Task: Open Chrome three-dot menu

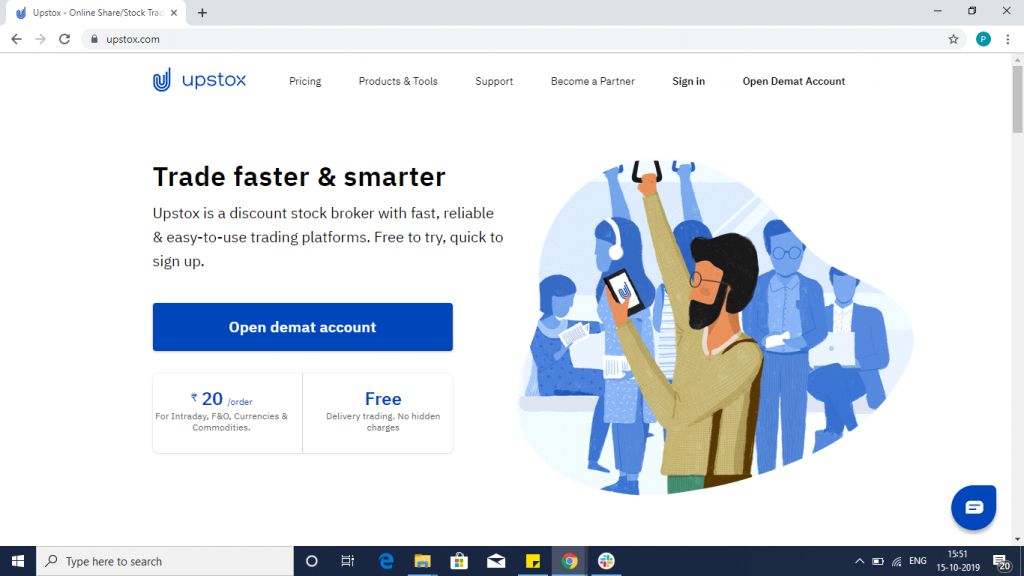Action: point(1009,39)
